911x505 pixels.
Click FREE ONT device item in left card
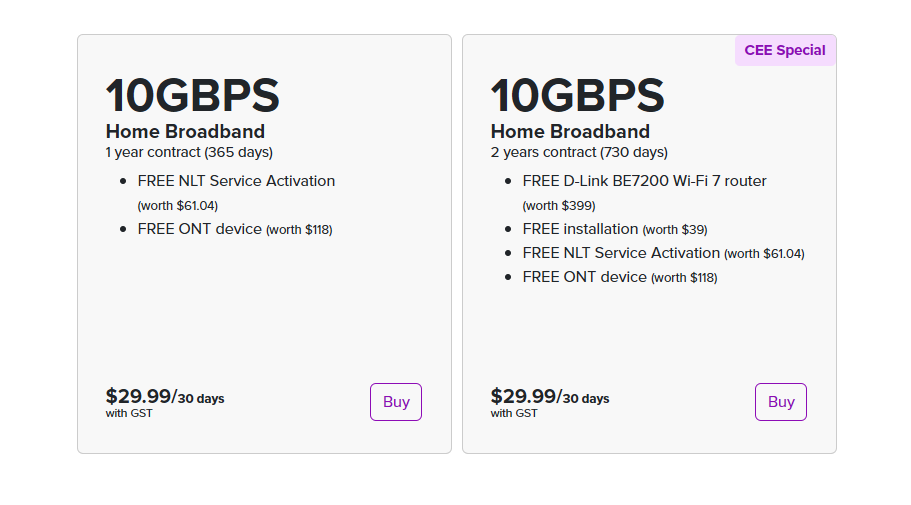click(235, 230)
